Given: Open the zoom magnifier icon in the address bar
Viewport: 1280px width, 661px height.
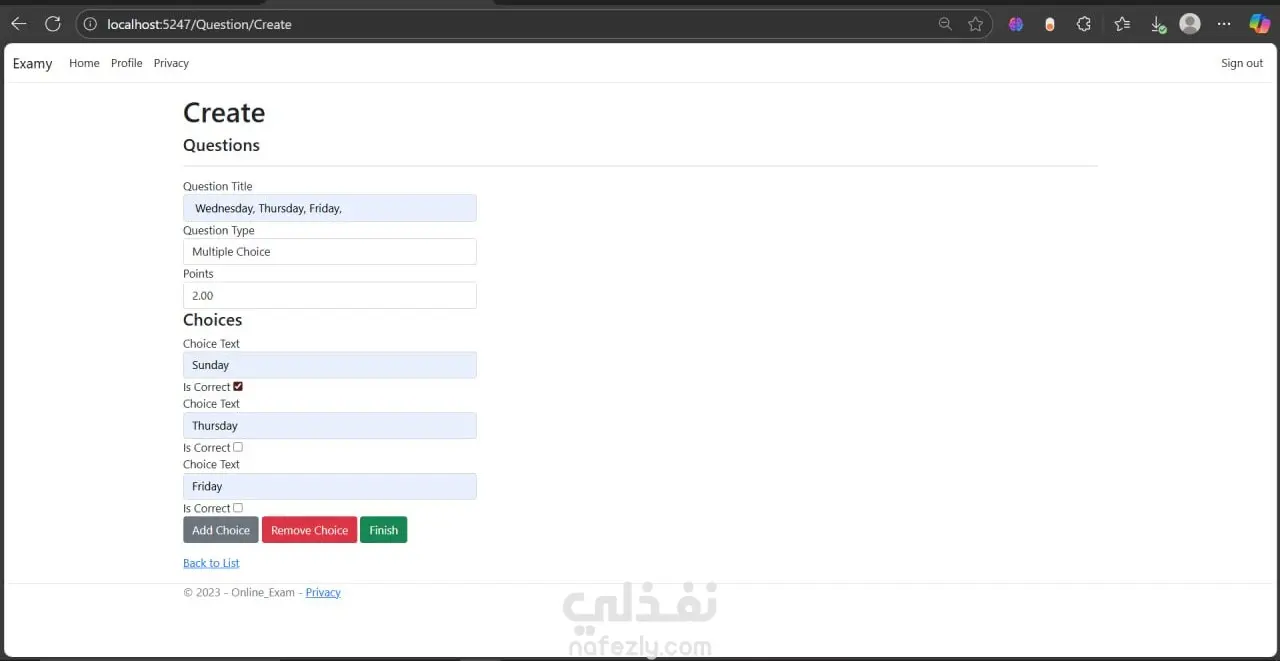Looking at the screenshot, I should coord(945,24).
